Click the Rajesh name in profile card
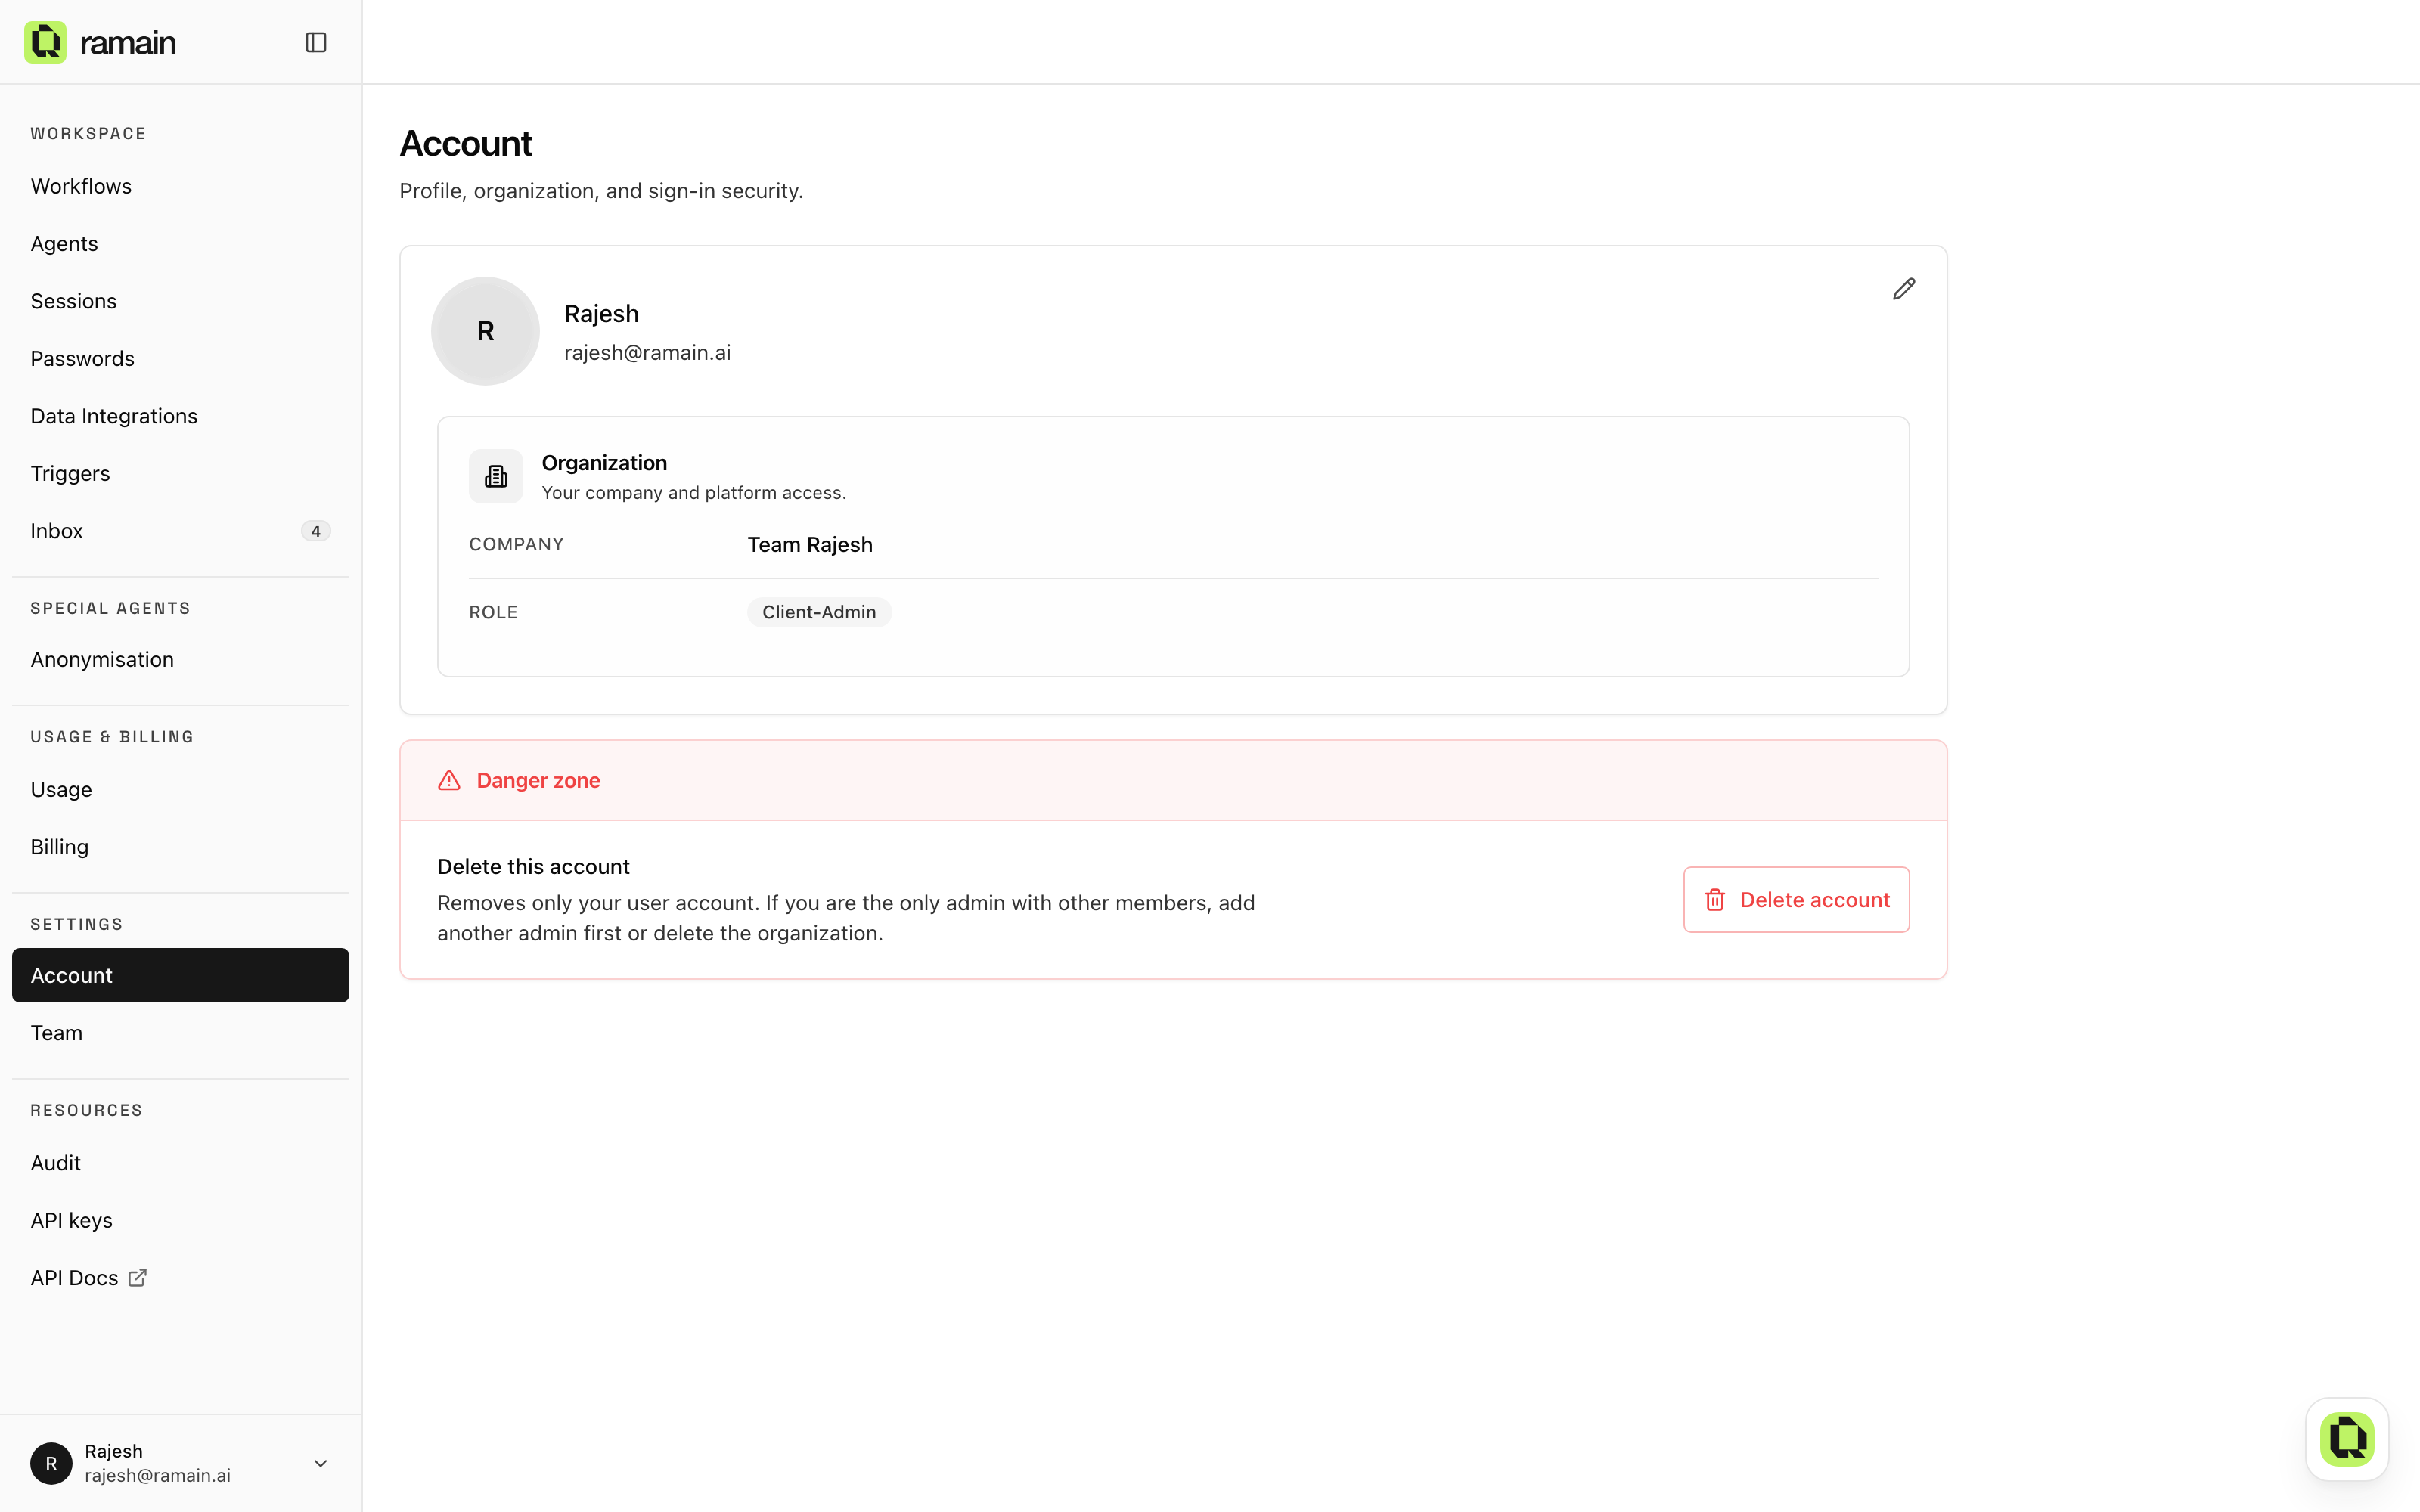Viewport: 2420px width, 1512px height. coord(601,314)
